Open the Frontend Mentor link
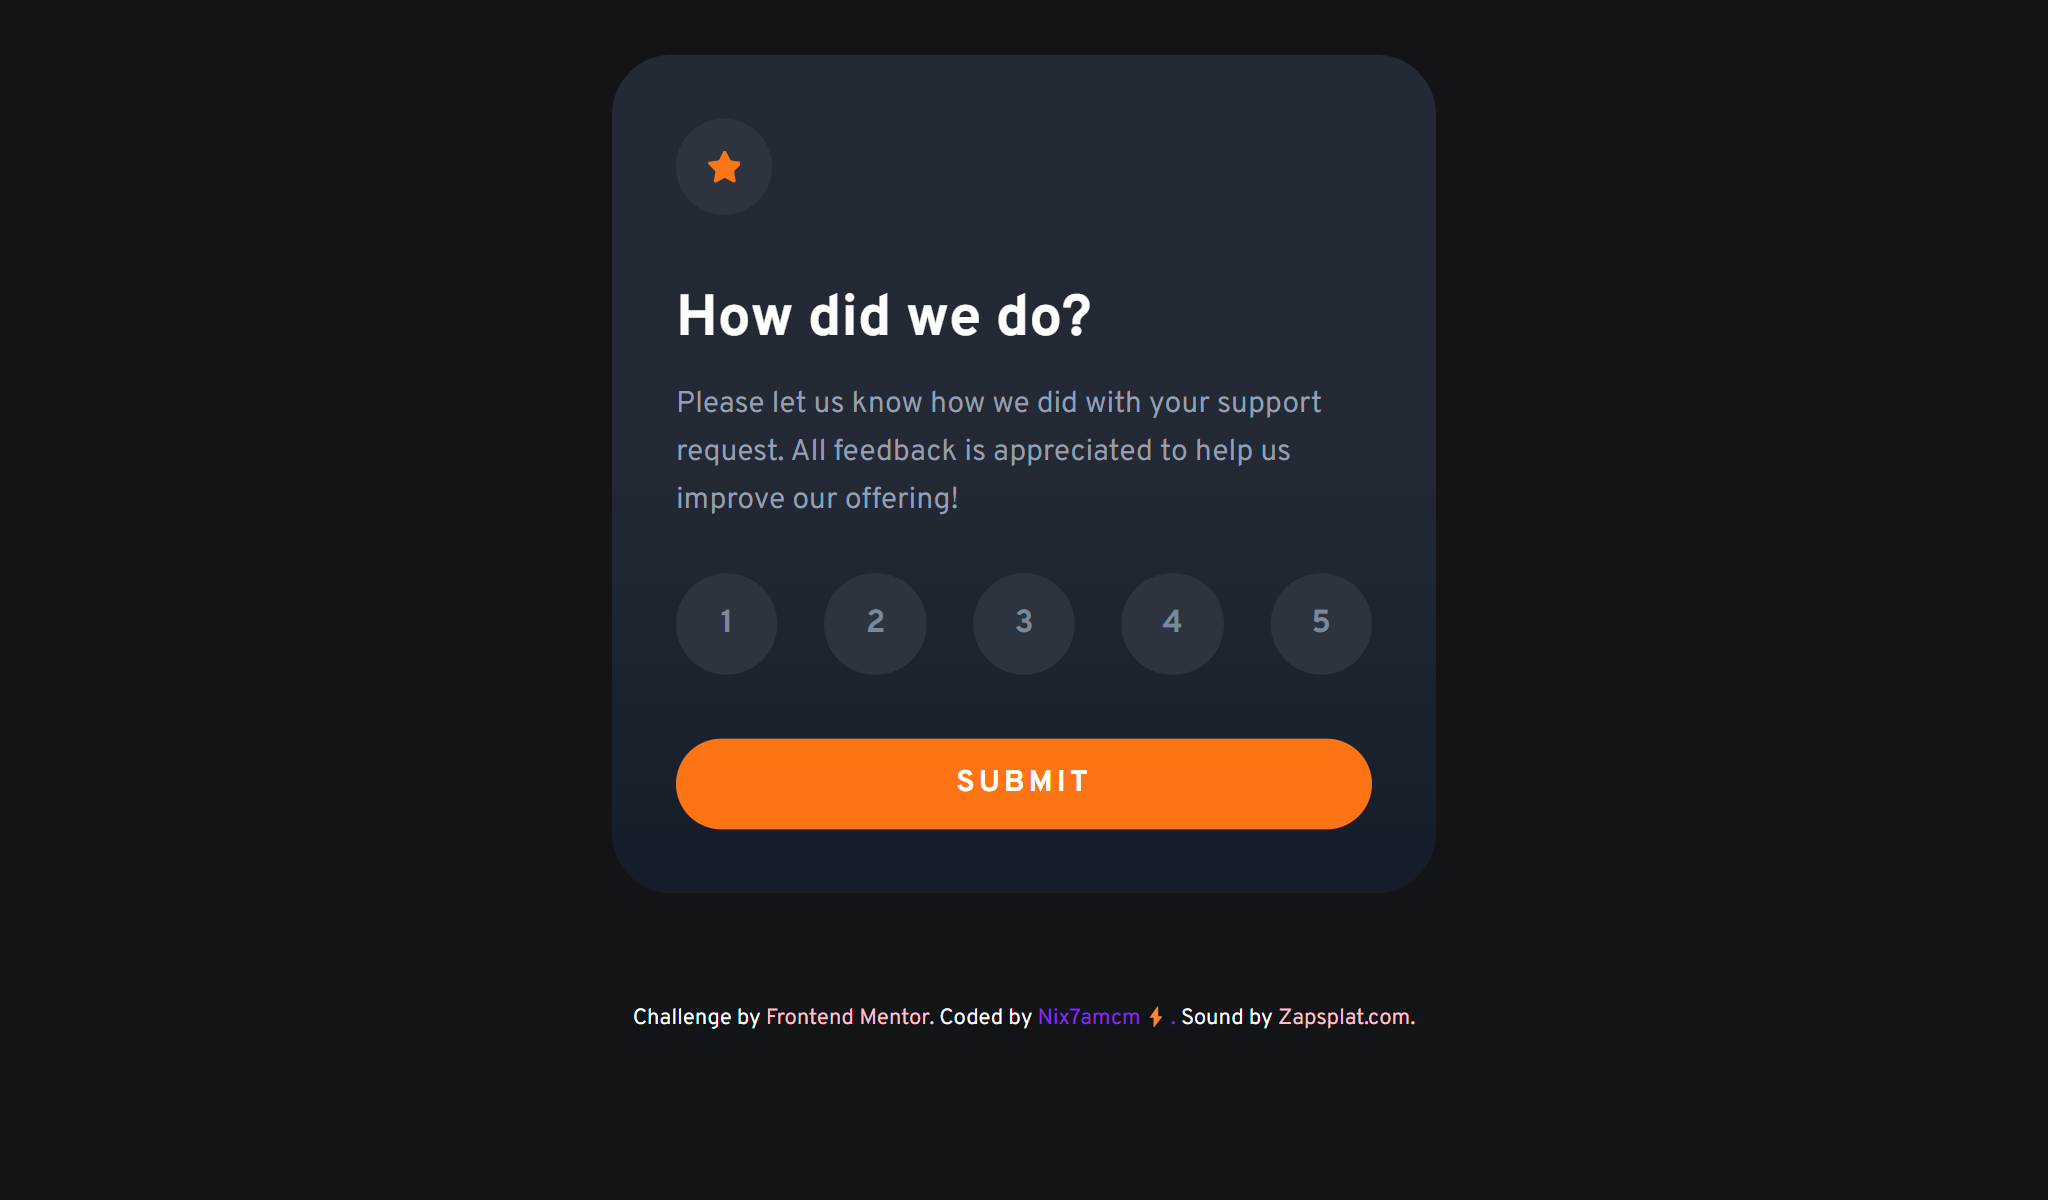This screenshot has width=2048, height=1200. click(846, 1016)
